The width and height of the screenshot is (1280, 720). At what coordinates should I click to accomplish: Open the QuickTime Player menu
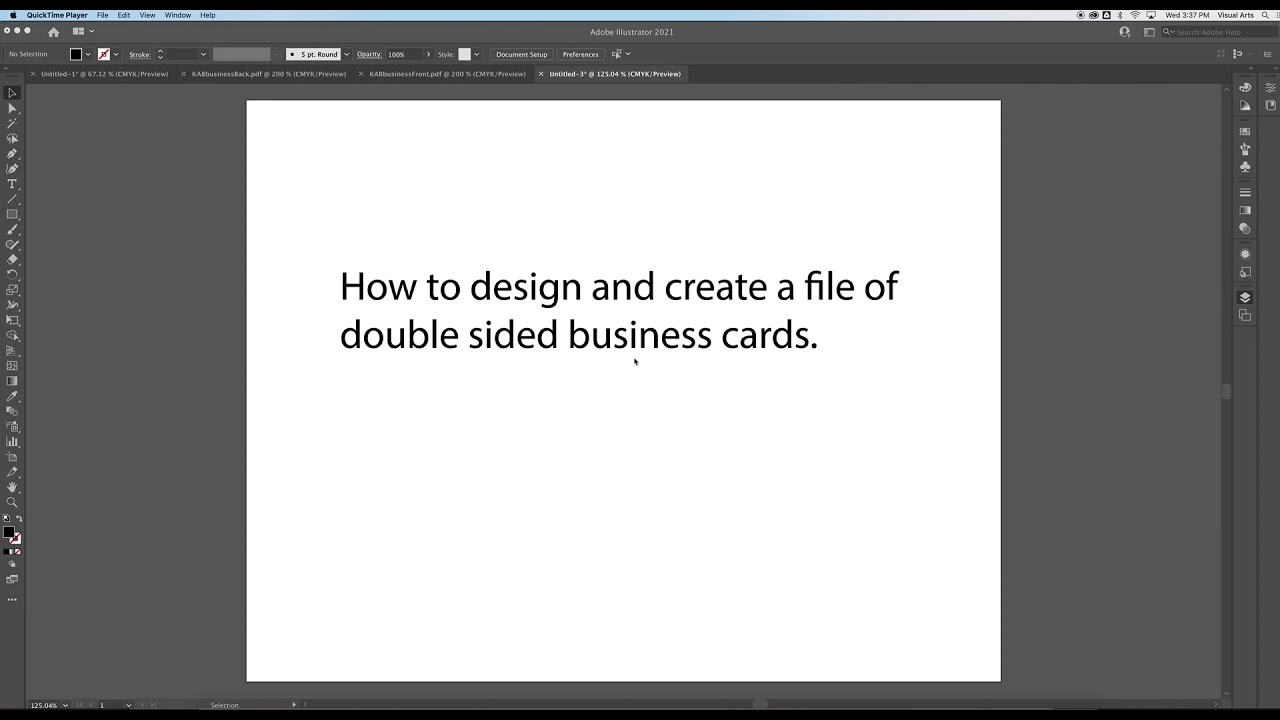(57, 15)
